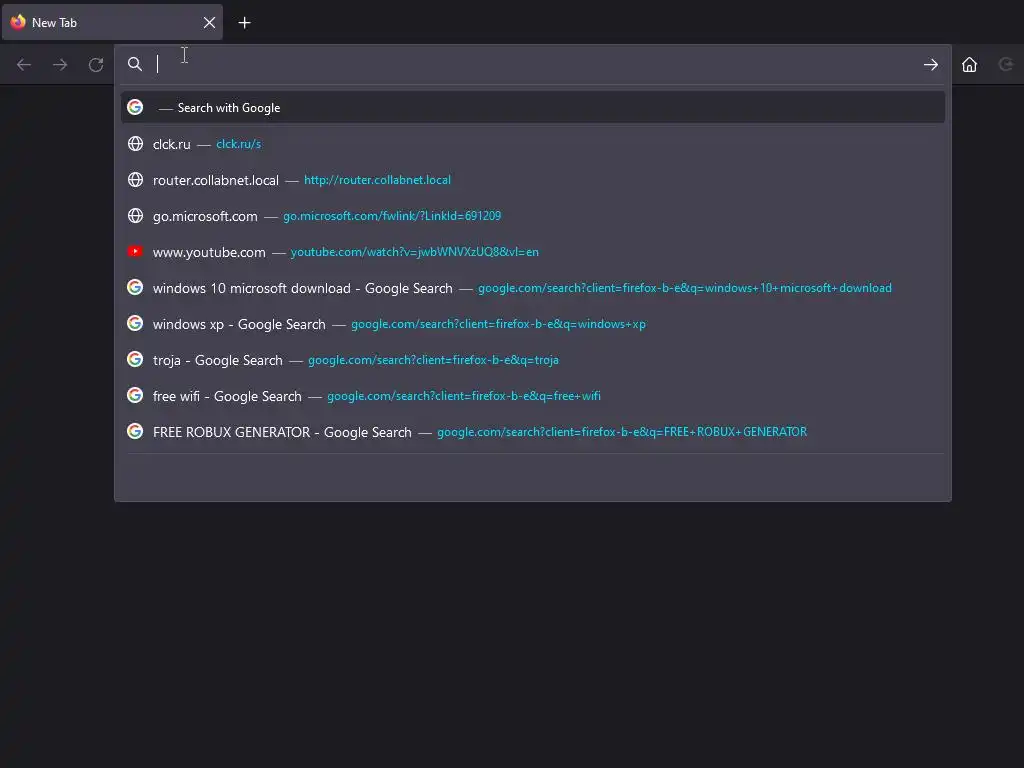
Task: Click Google icon beside windows 10 microsoft download
Action: tap(135, 287)
